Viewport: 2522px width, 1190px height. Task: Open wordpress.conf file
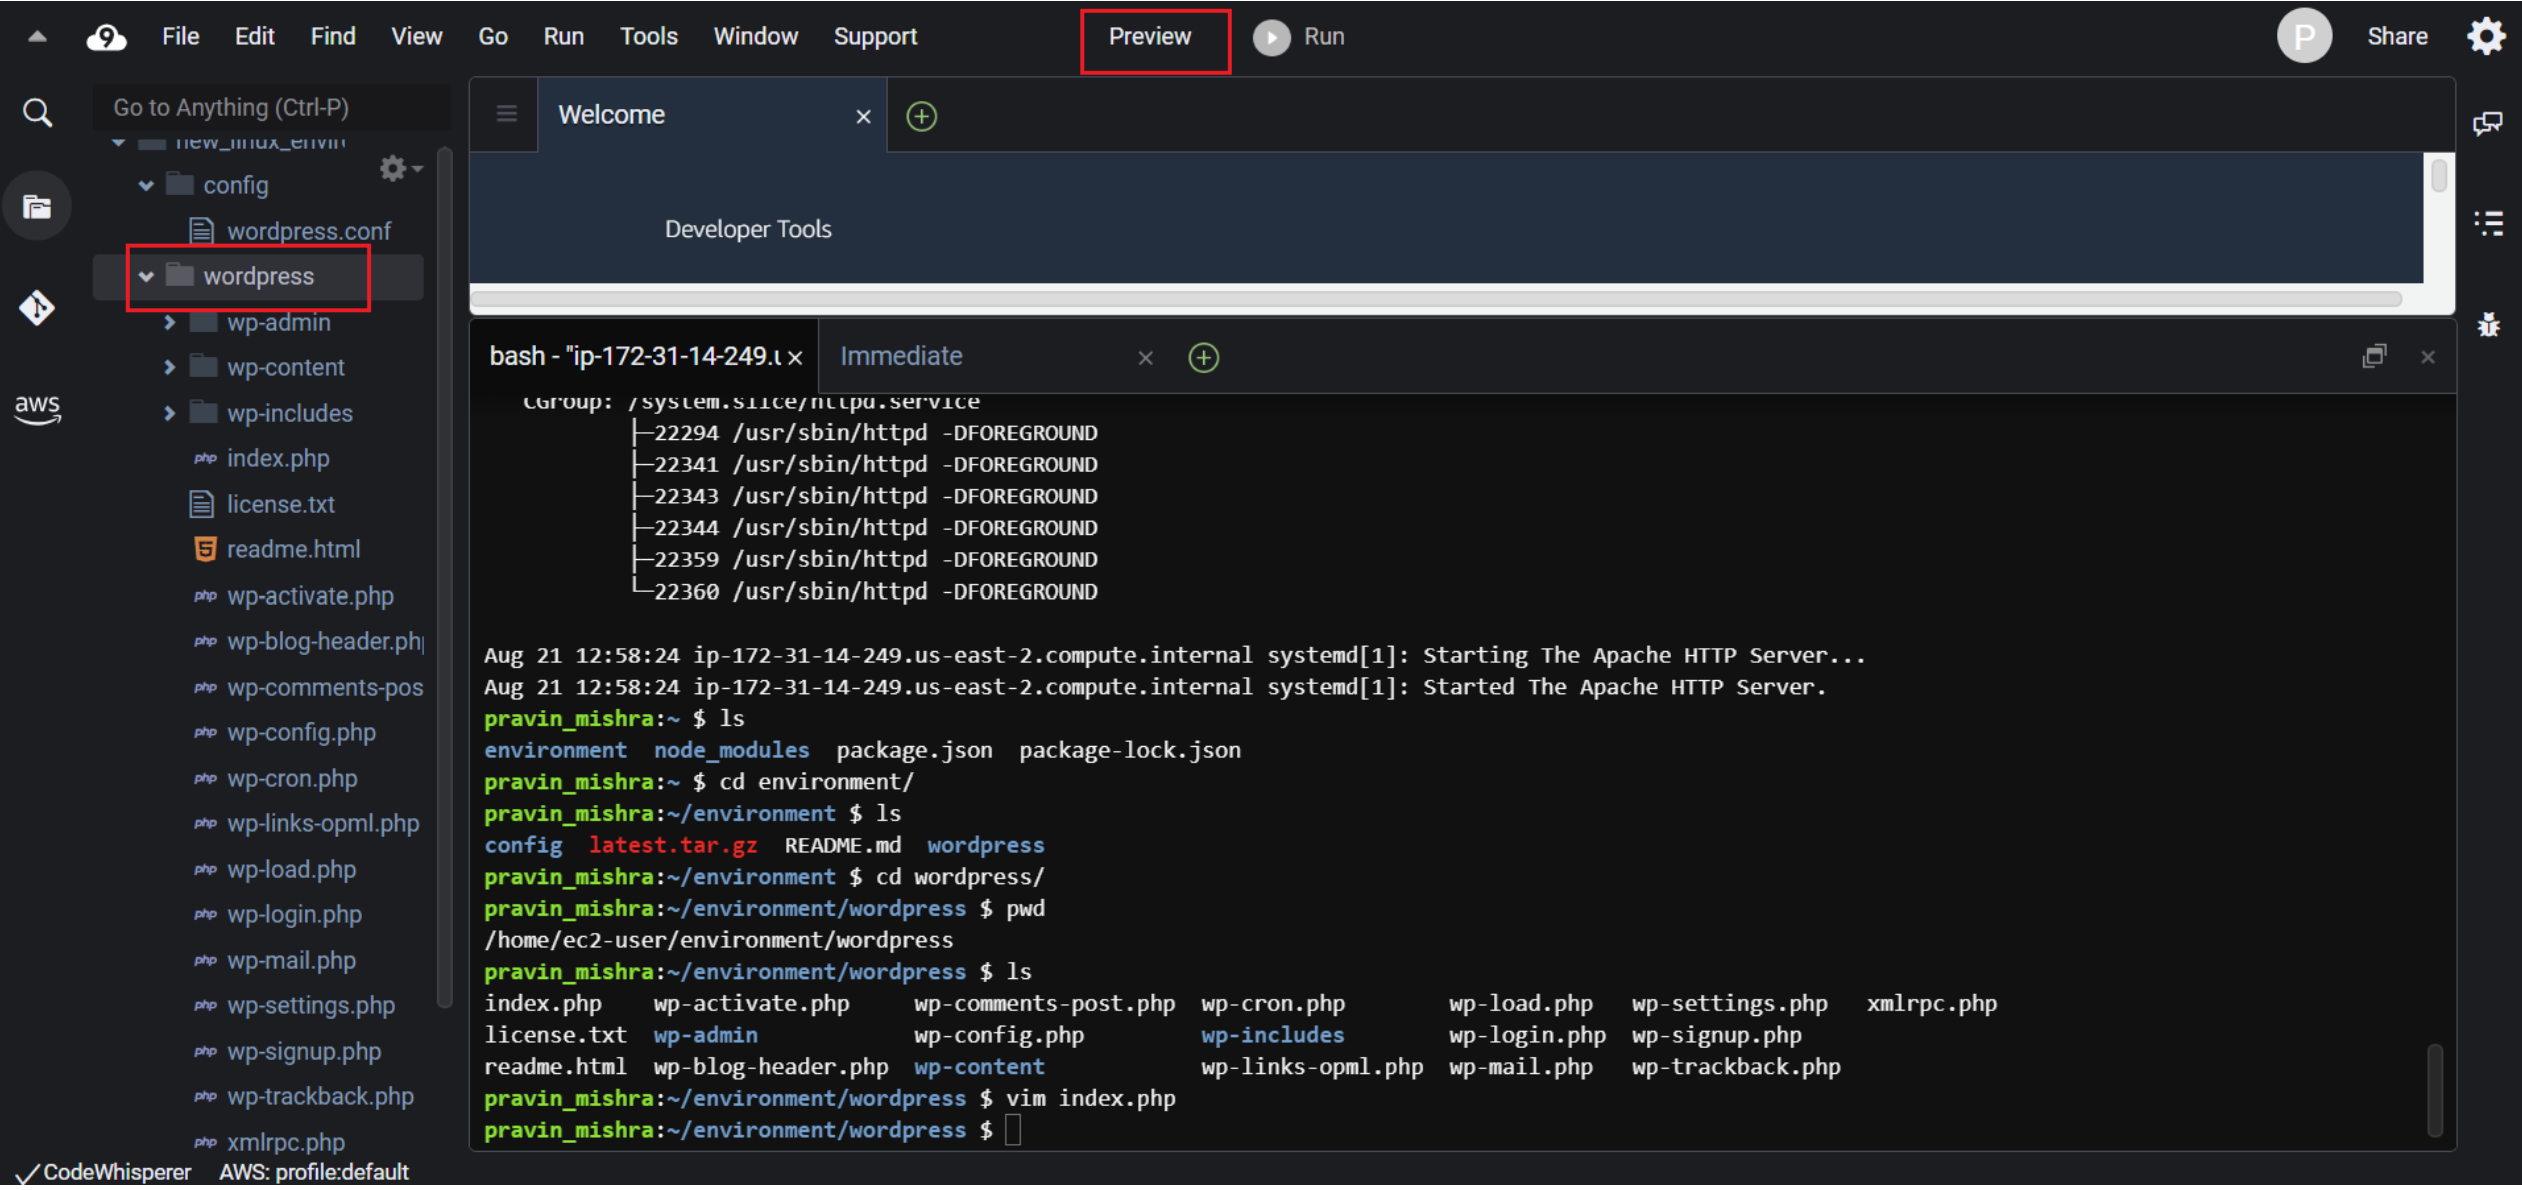coord(308,231)
